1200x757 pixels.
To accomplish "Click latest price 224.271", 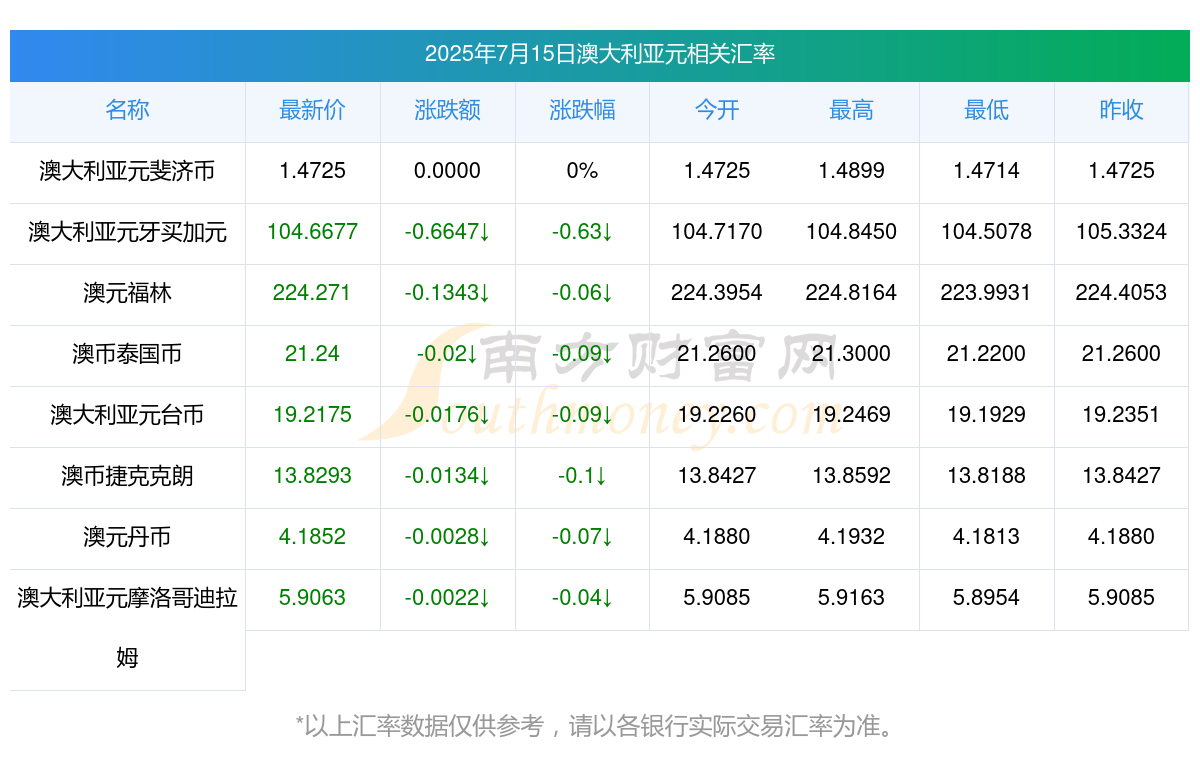I will [312, 293].
